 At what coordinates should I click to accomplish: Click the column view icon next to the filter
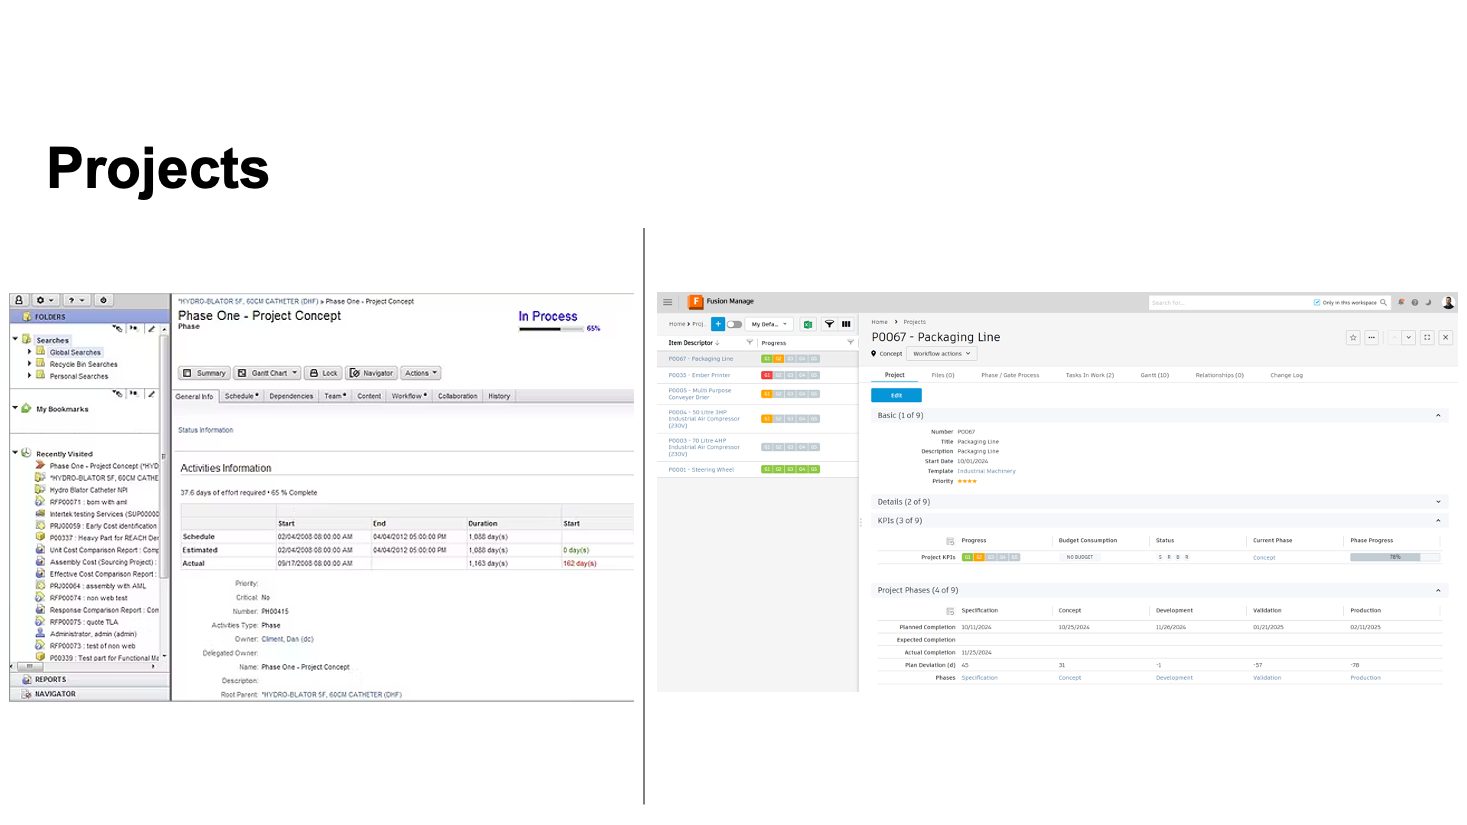847,324
